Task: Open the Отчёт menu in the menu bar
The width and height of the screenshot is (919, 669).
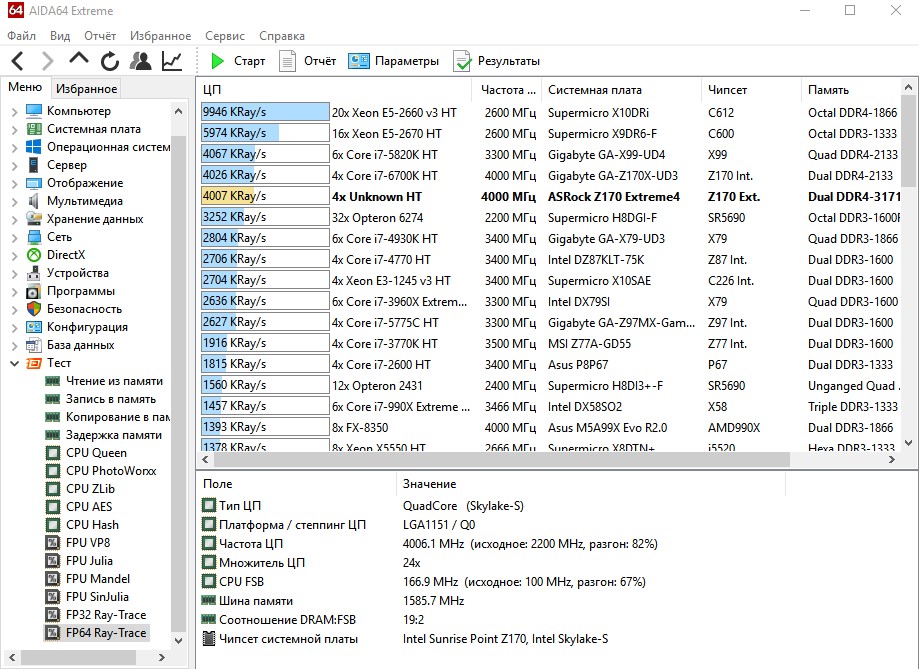Action: click(100, 36)
